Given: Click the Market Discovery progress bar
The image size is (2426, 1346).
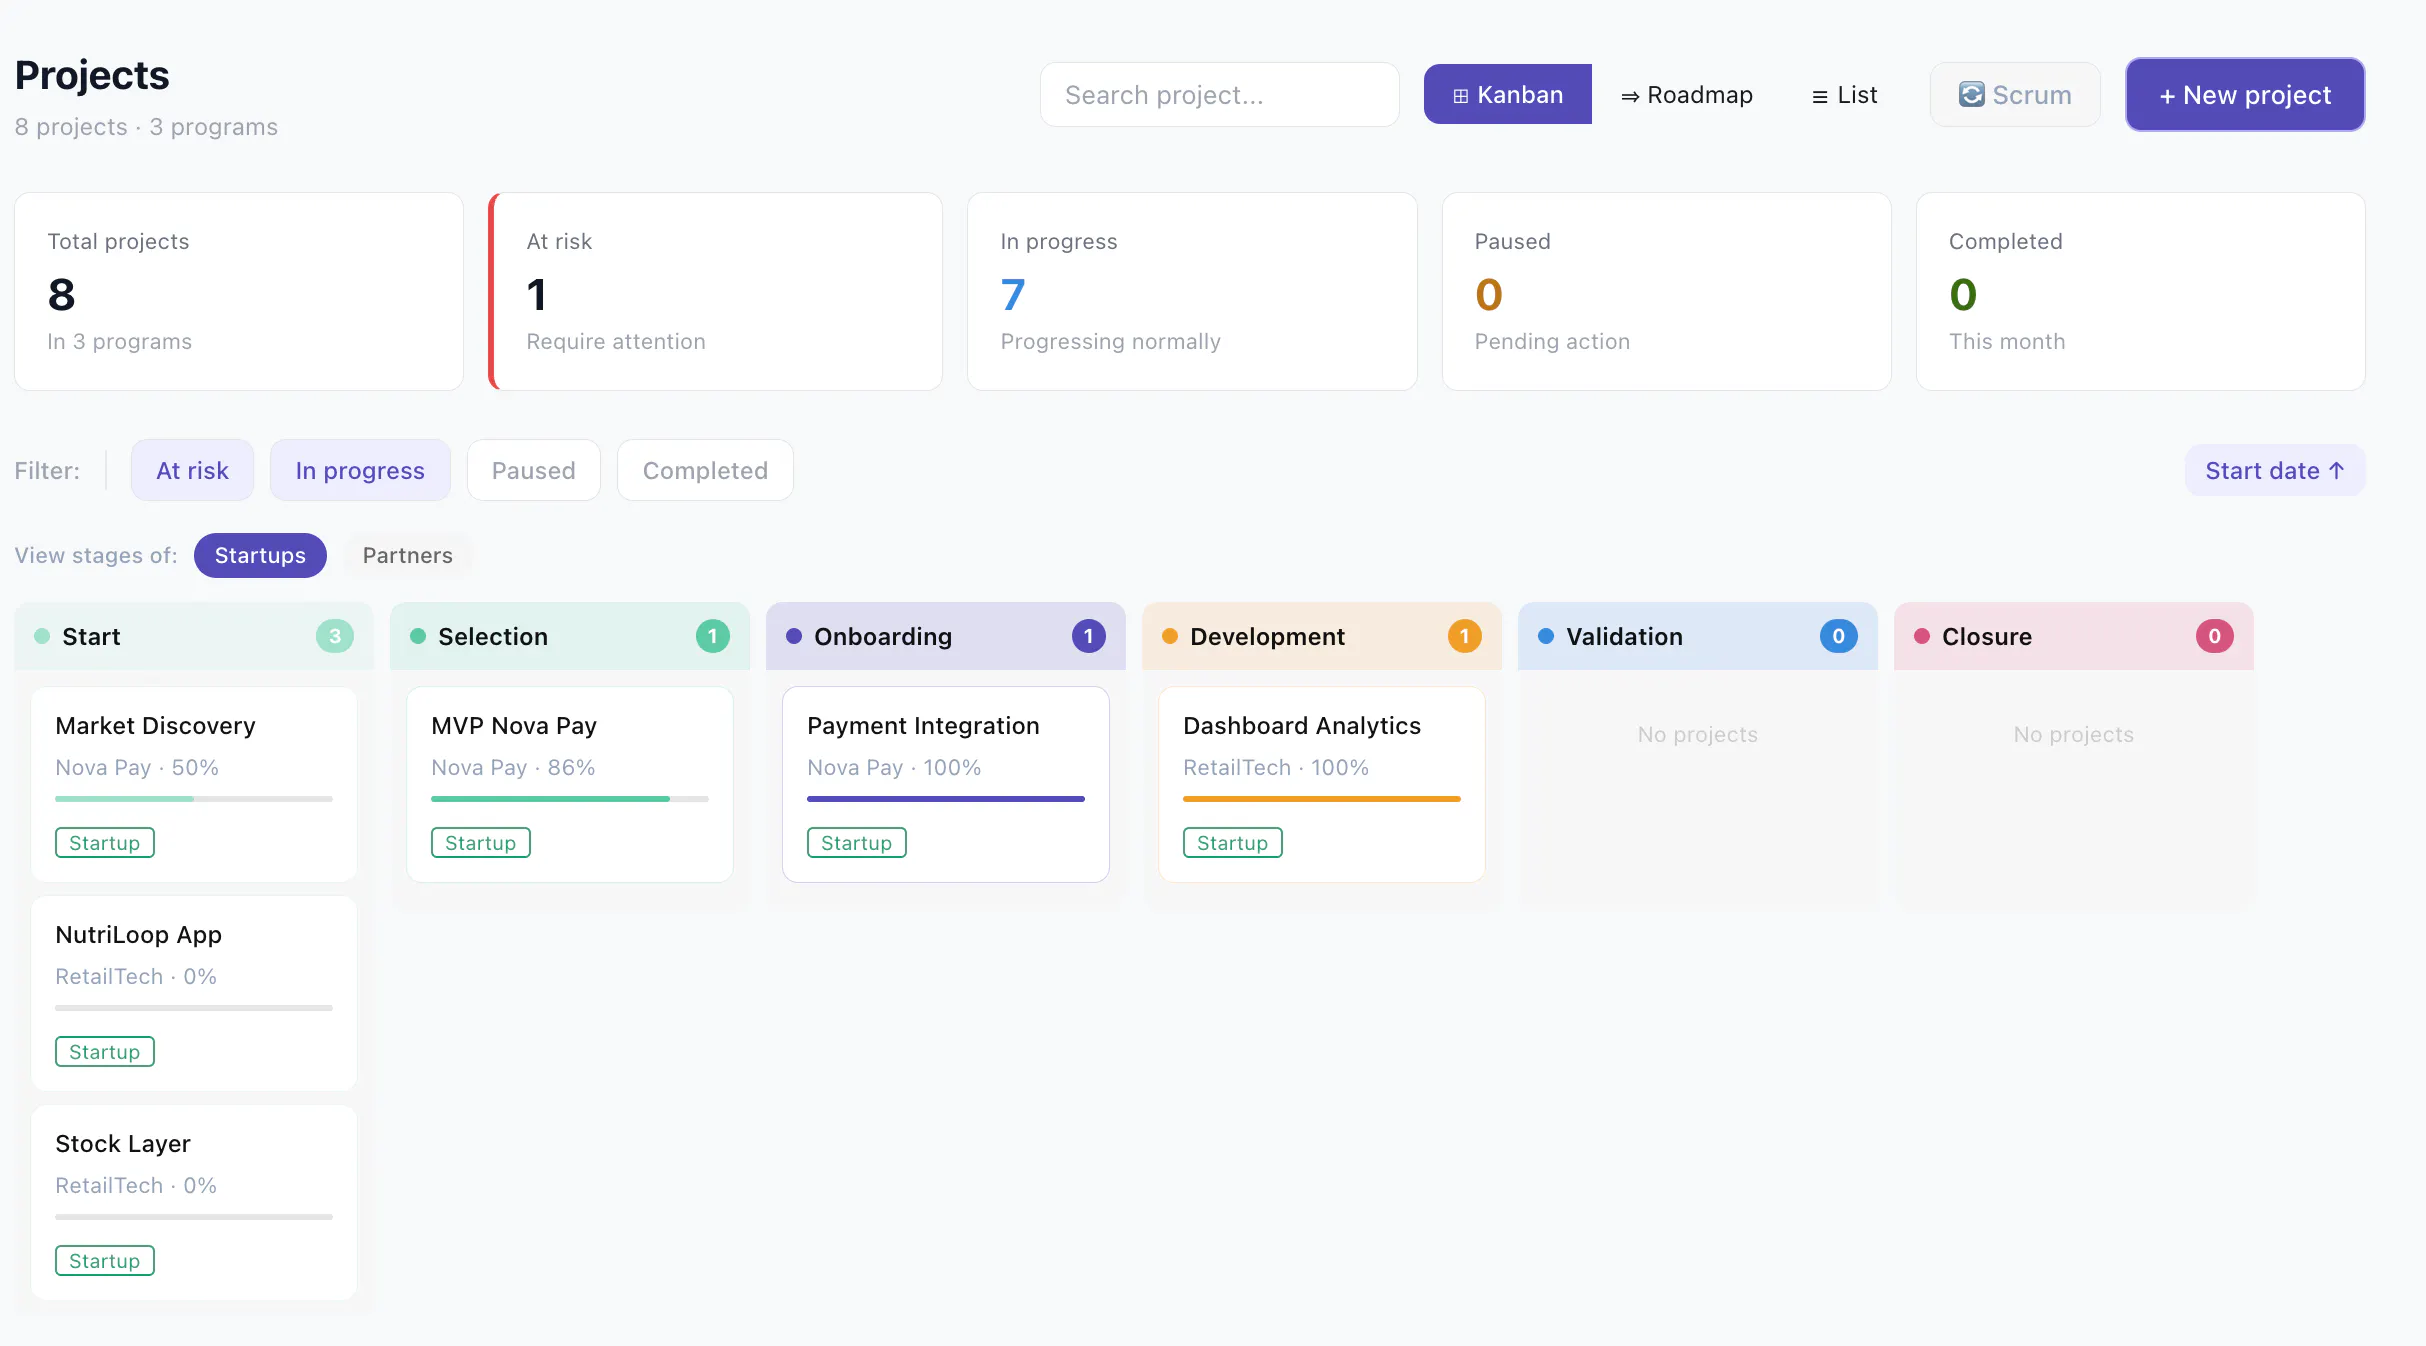Looking at the screenshot, I should click(194, 799).
